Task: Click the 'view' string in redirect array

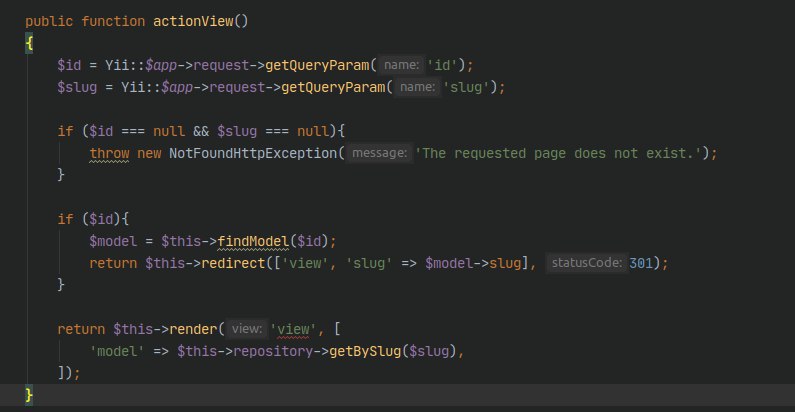Action: (x=305, y=263)
